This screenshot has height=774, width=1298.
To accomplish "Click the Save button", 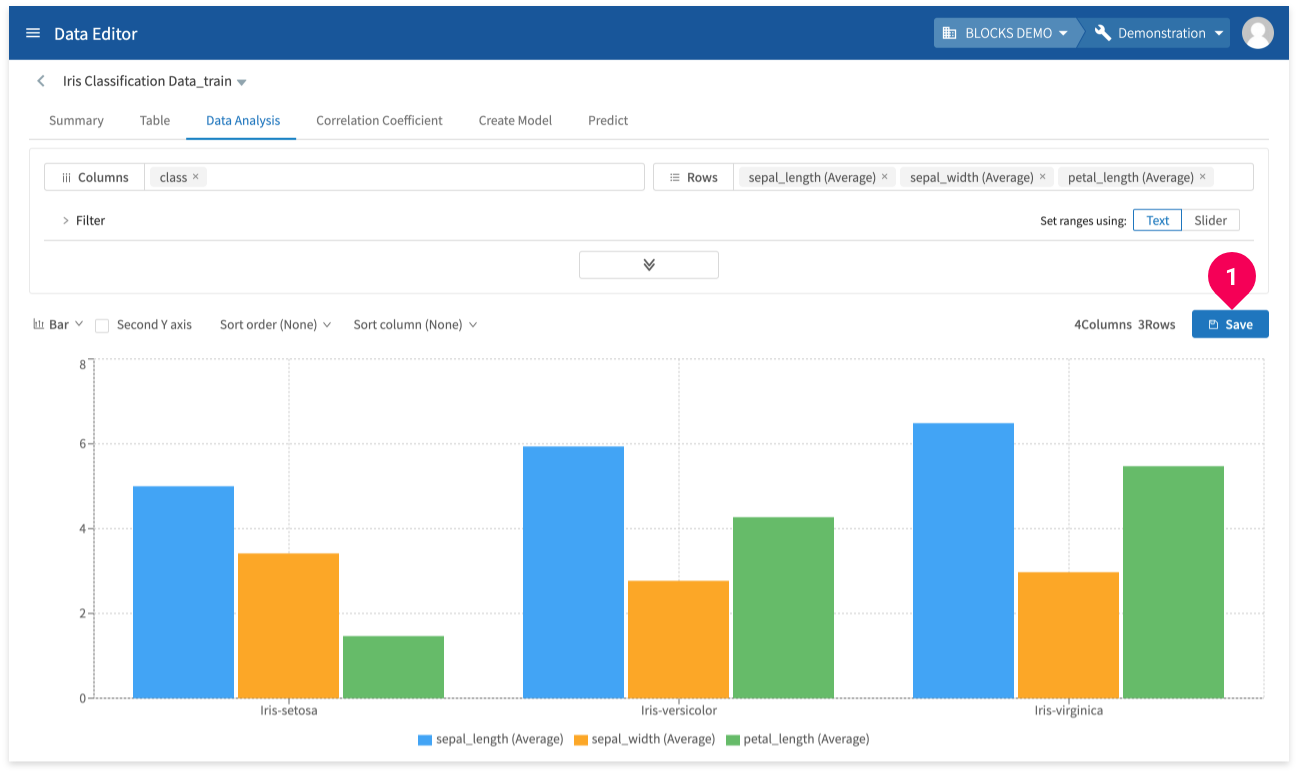I will point(1230,324).
